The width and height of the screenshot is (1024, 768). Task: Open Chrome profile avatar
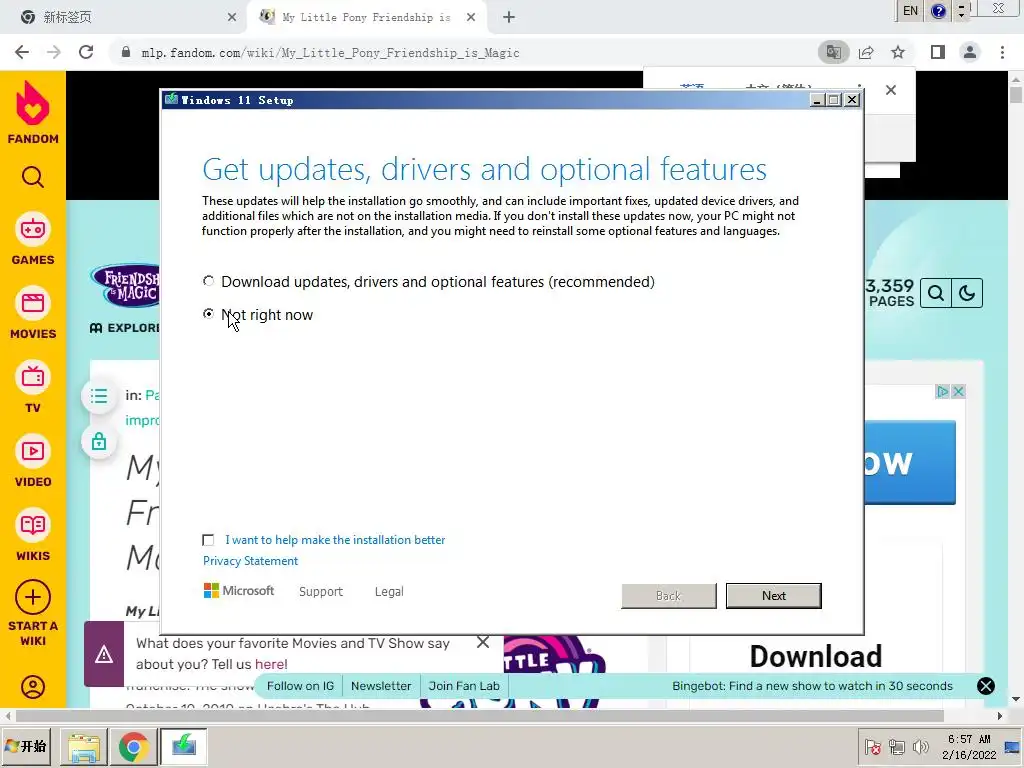pyautogui.click(x=970, y=52)
